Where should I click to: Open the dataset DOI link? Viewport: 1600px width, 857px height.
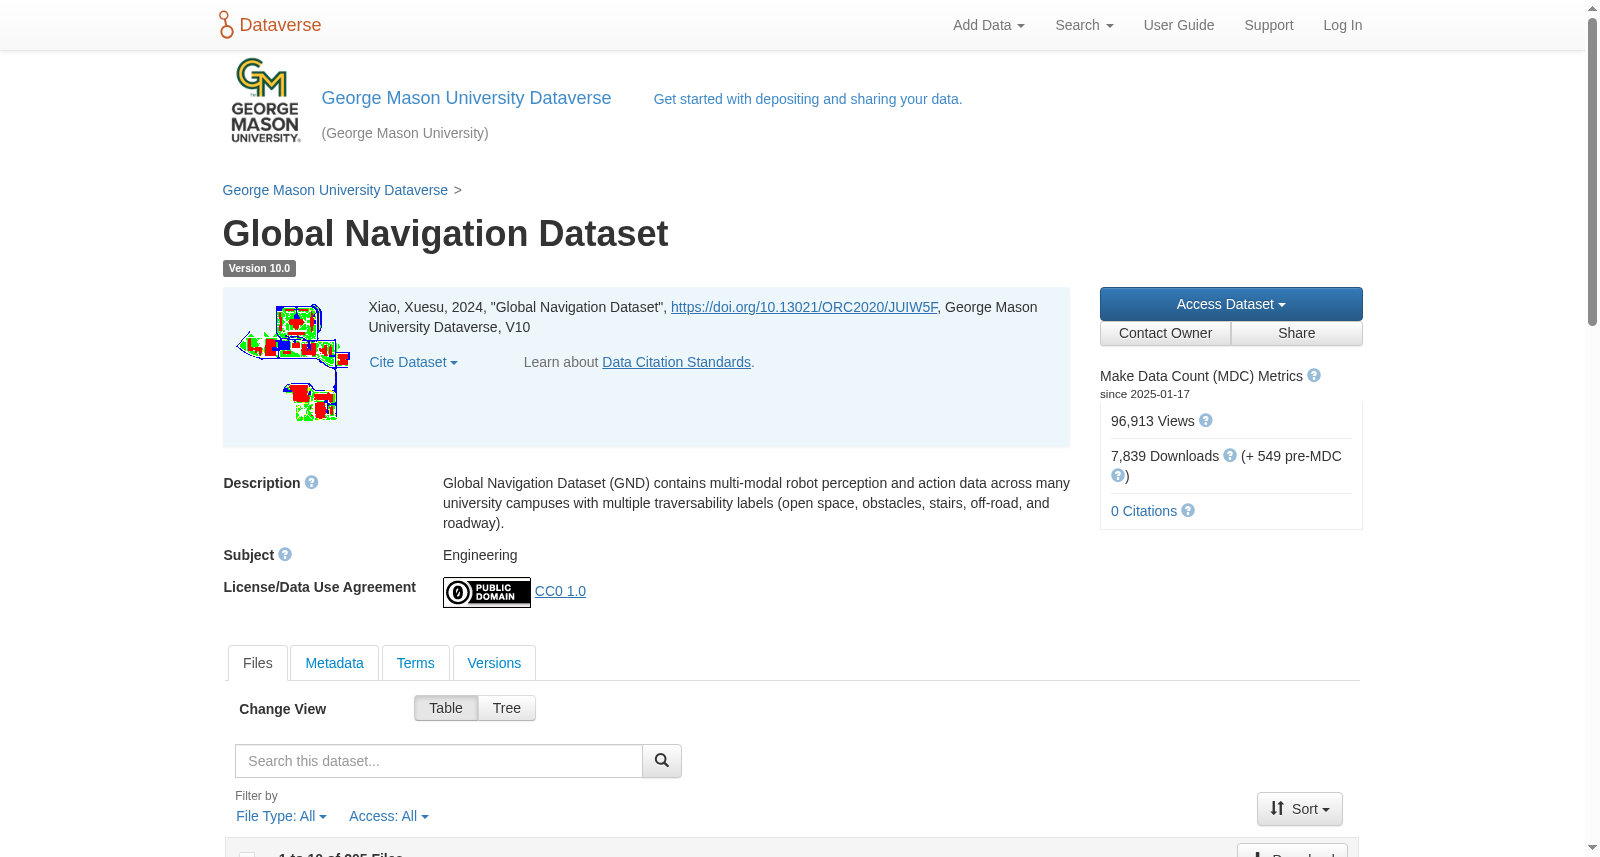(804, 307)
